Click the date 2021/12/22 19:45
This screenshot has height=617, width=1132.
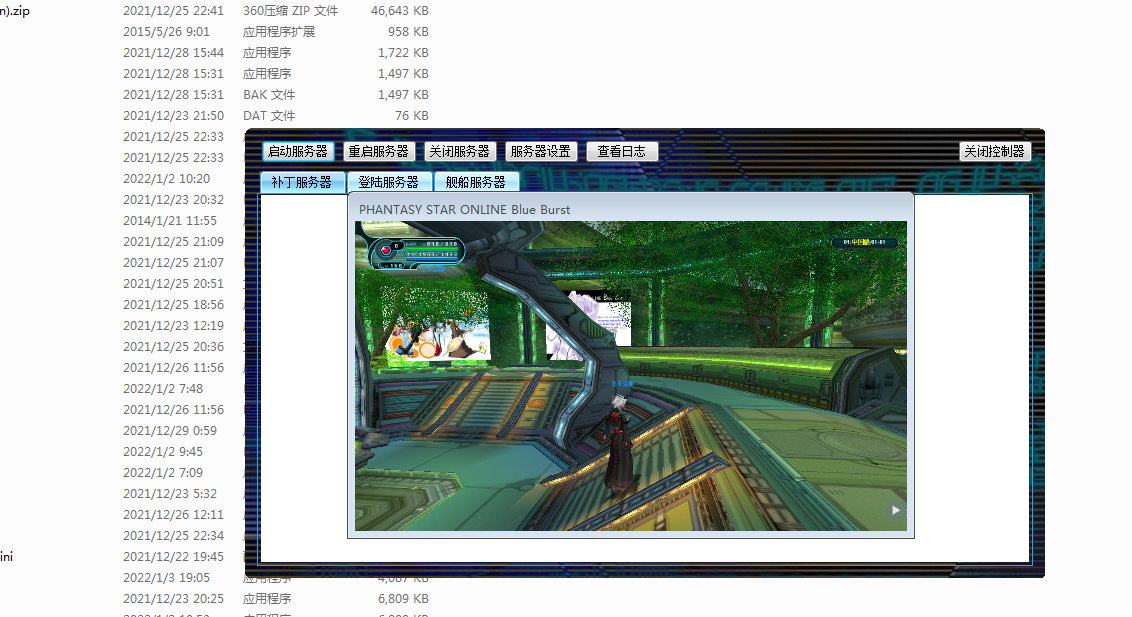pos(173,556)
